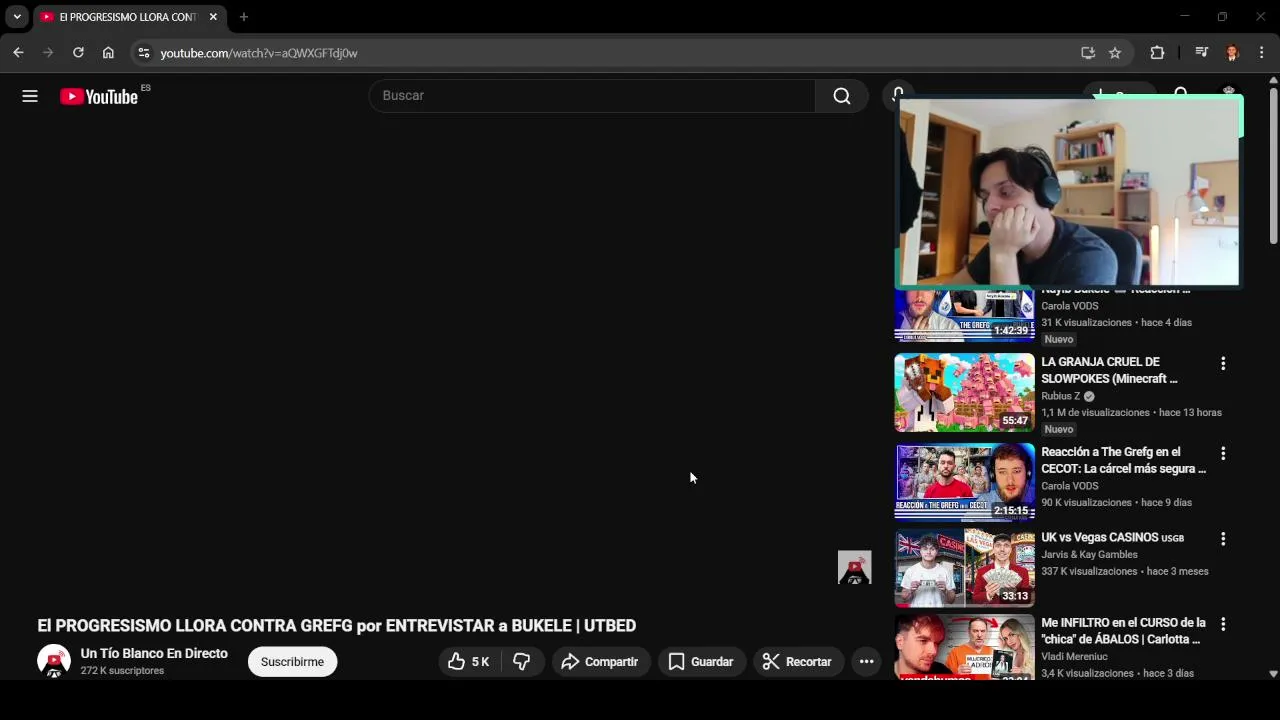Open more actions ellipsis beside Recortar
Image resolution: width=1280 pixels, height=720 pixels.
pyautogui.click(x=866, y=662)
